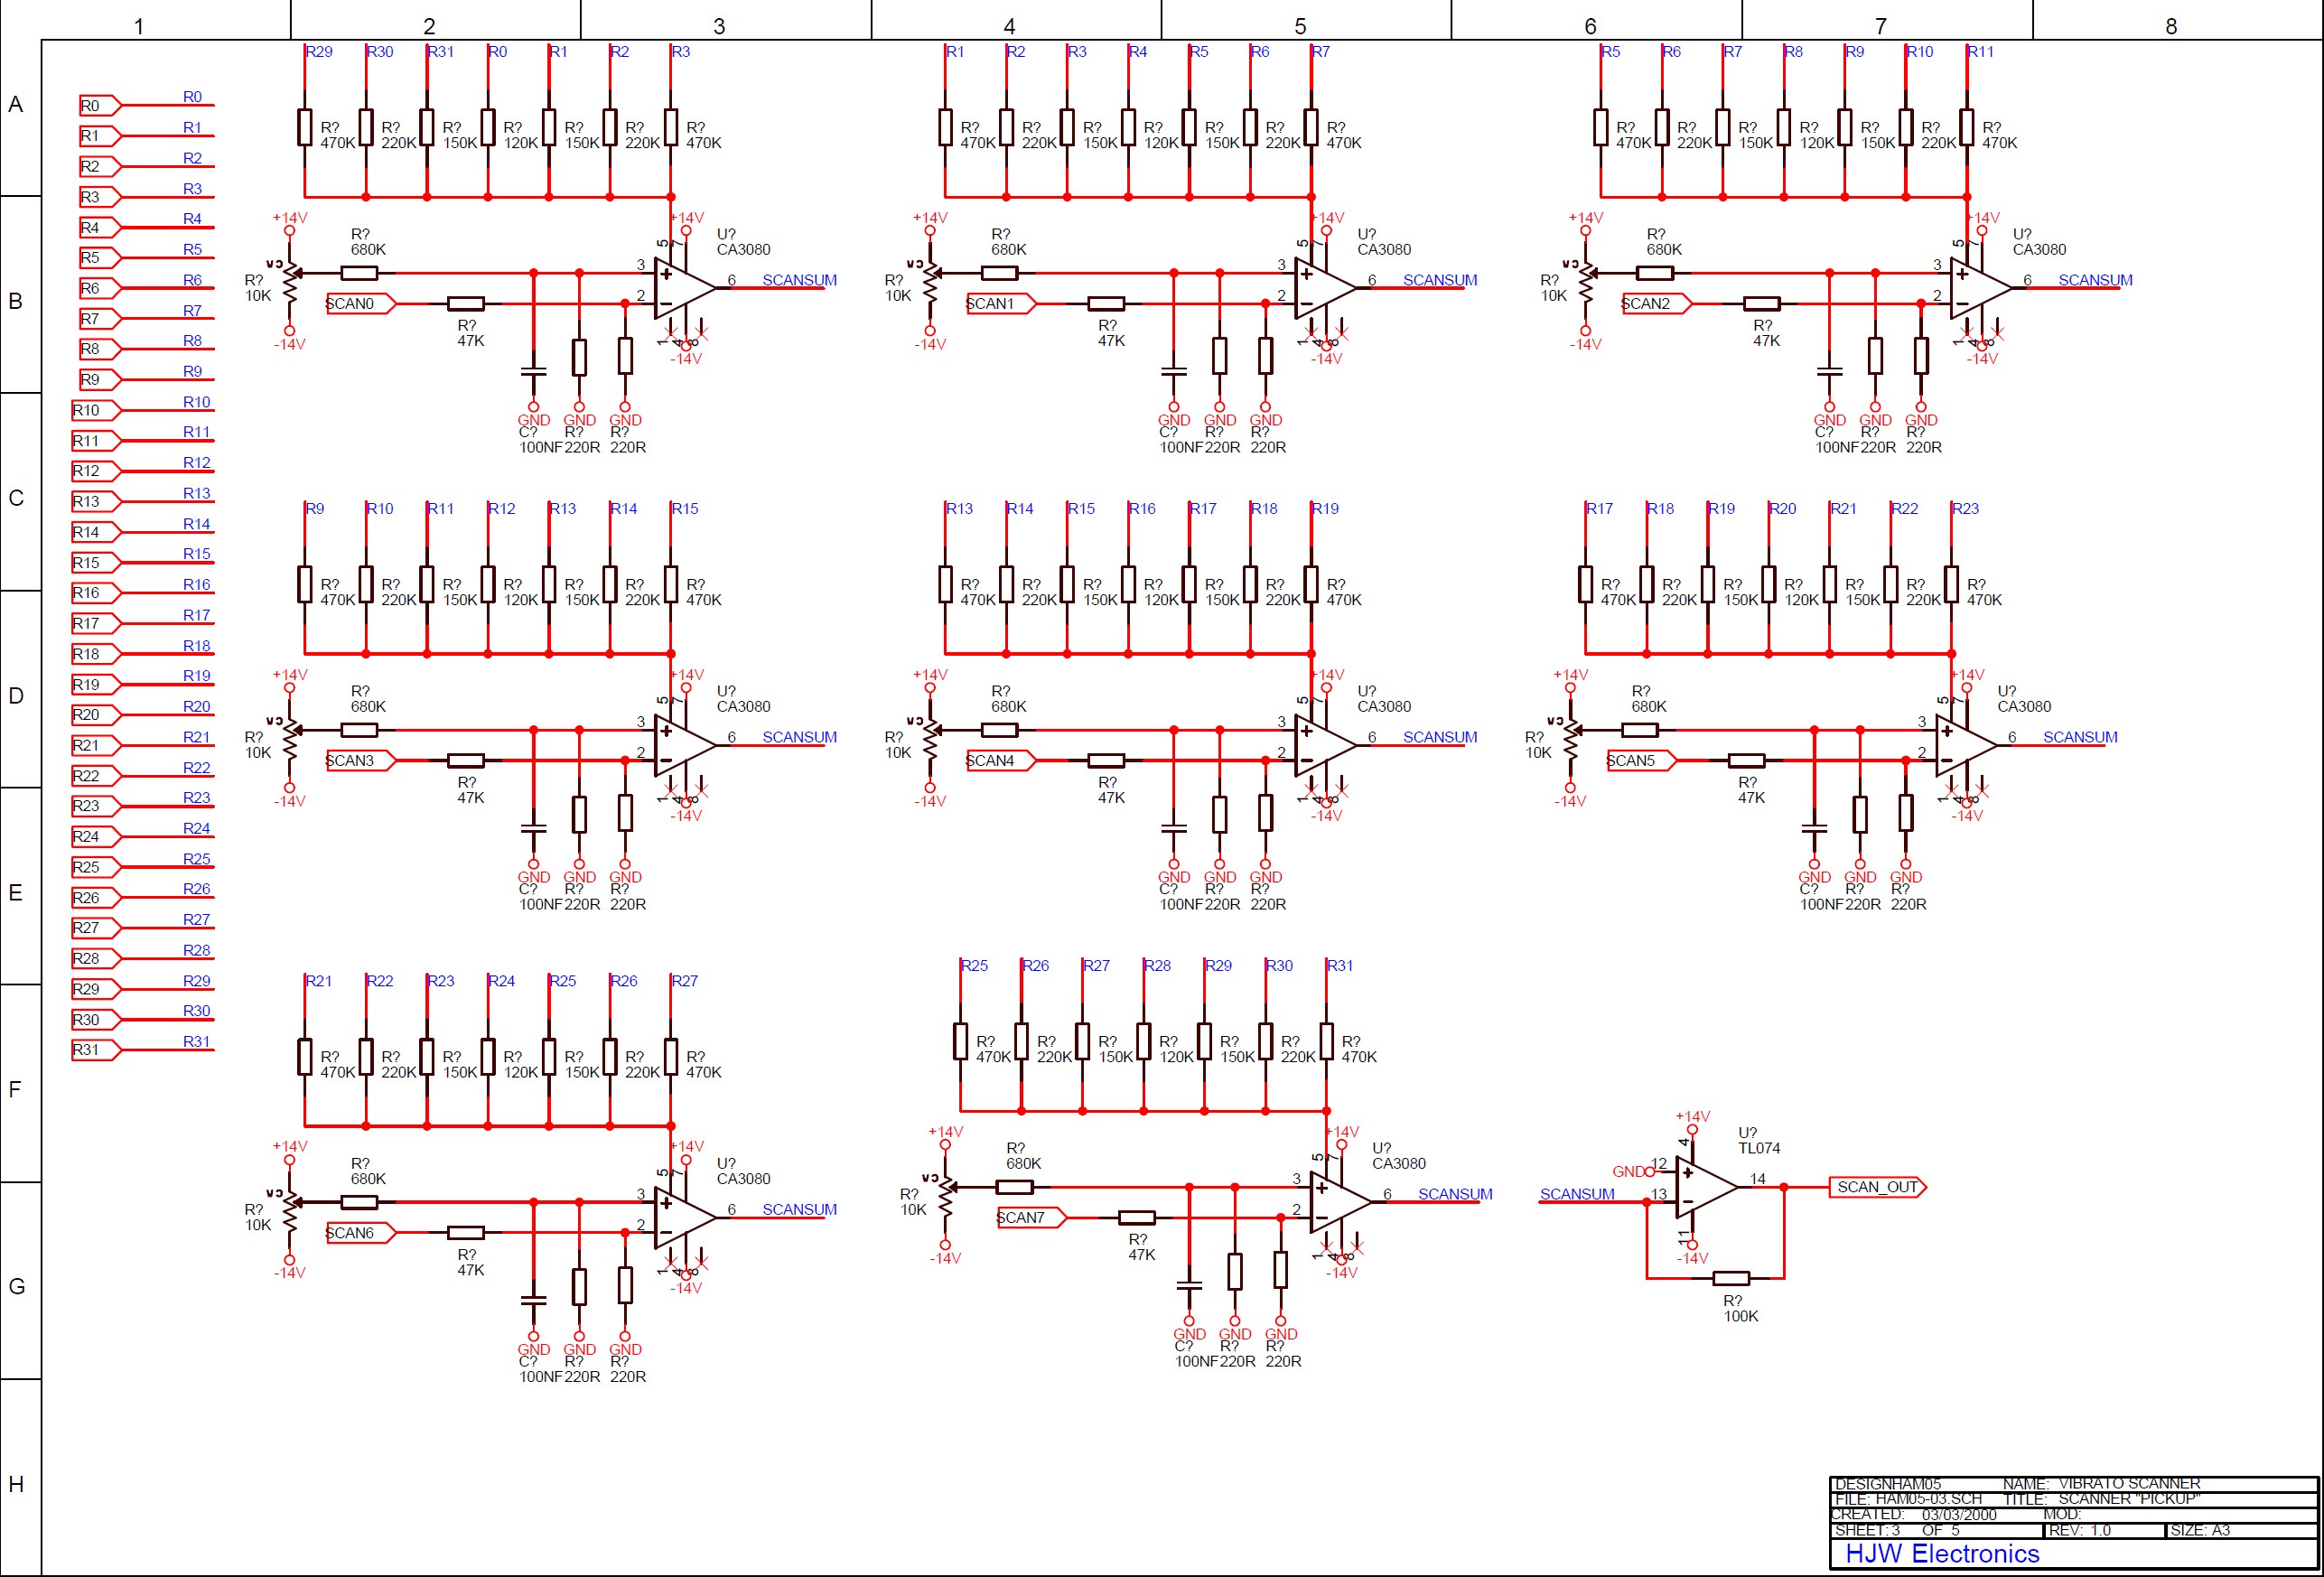The height and width of the screenshot is (1577, 2324).
Task: Select the SCANSUM label at TL074 input
Action: pyautogui.click(x=1576, y=1194)
